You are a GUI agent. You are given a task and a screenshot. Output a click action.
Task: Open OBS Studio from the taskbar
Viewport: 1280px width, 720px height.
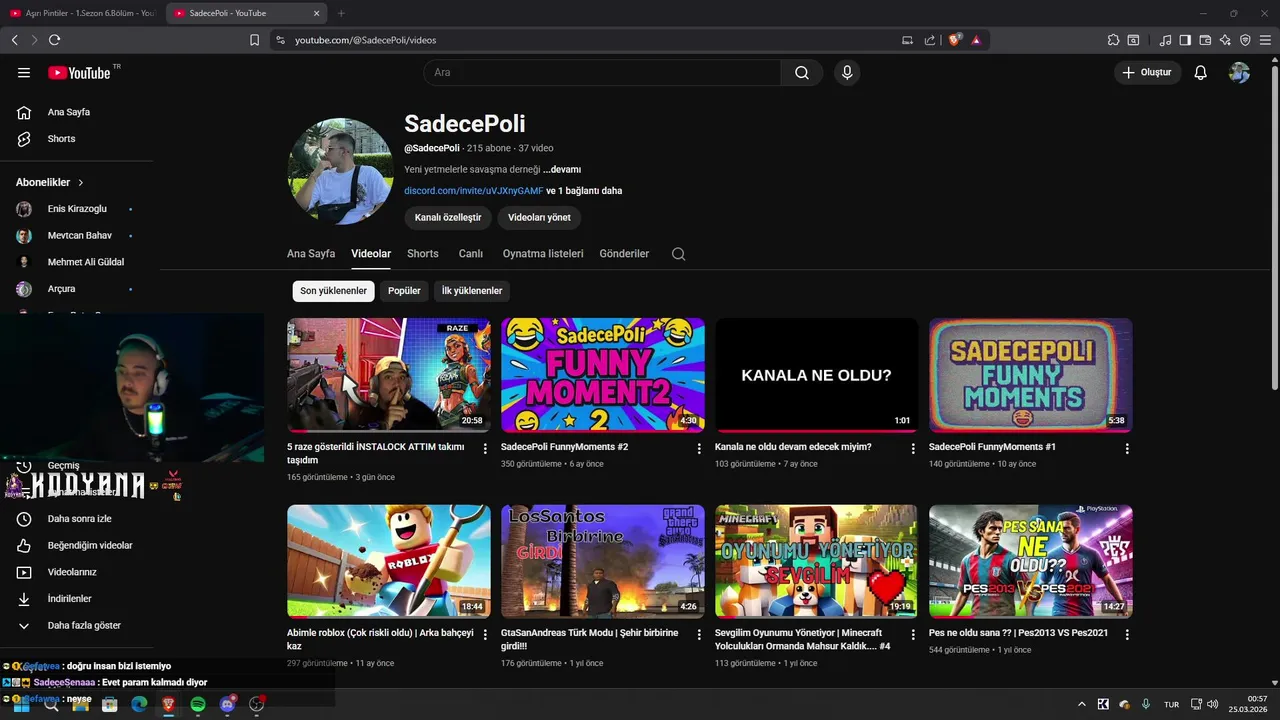pyautogui.click(x=256, y=704)
